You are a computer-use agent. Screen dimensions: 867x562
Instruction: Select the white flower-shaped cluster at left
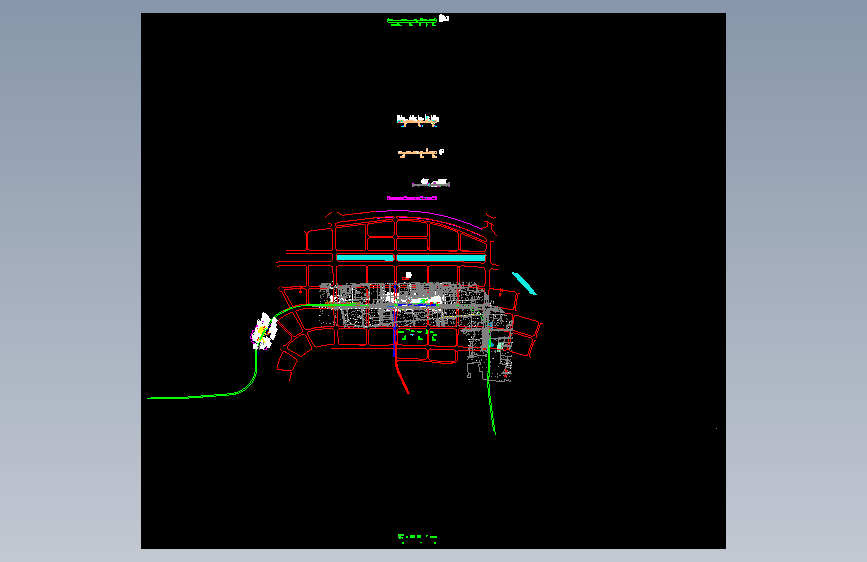[264, 331]
